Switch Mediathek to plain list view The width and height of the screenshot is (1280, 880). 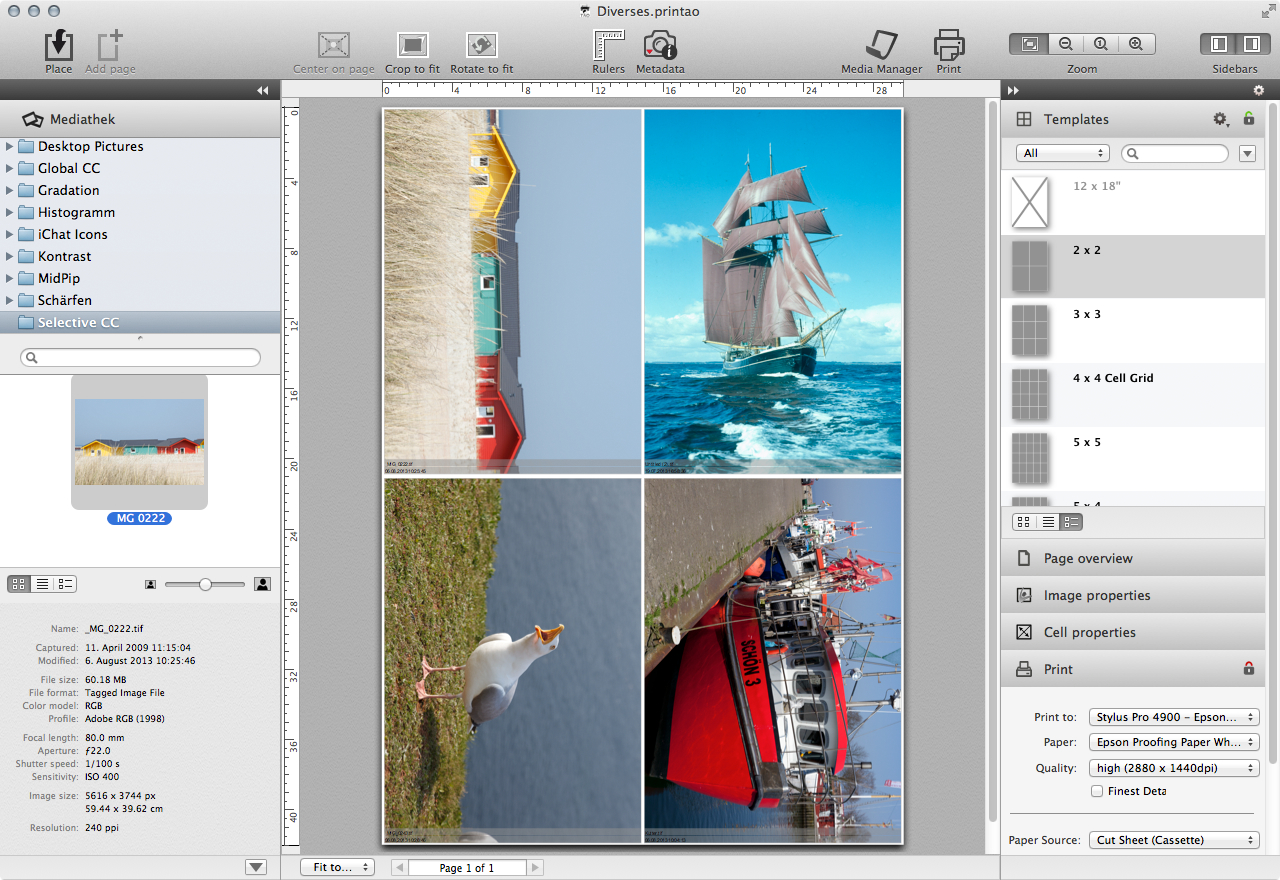(x=43, y=584)
